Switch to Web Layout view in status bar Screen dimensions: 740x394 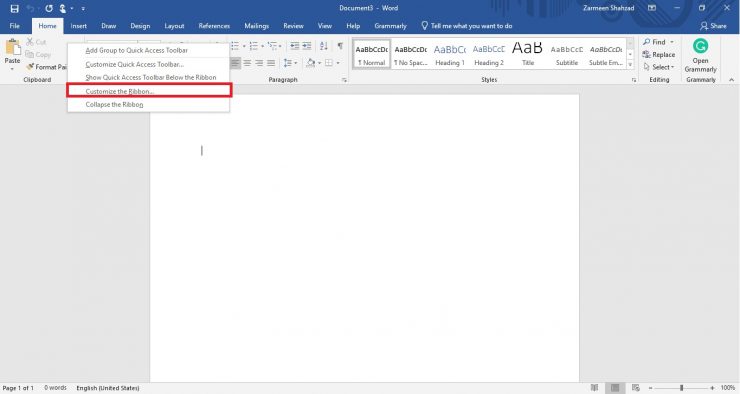tap(636, 388)
